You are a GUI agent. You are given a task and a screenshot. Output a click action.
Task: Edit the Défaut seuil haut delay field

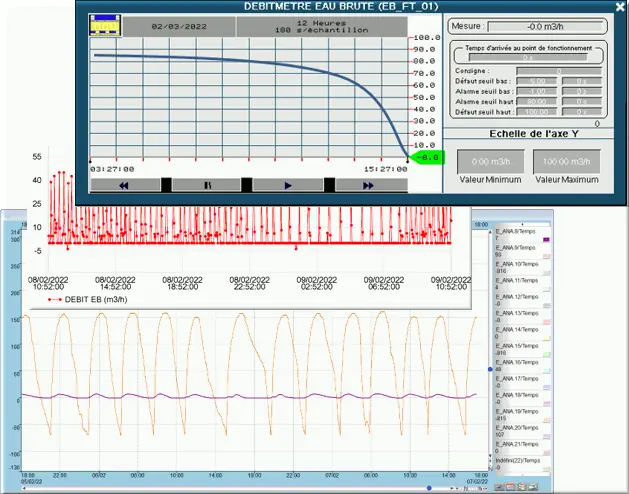582,112
